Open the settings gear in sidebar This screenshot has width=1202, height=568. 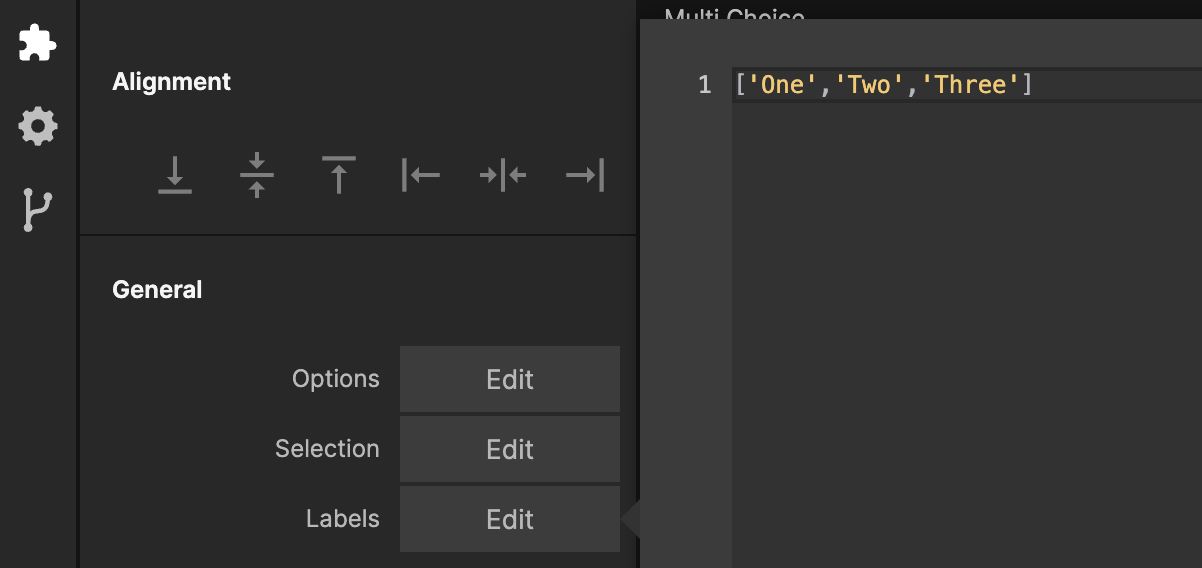pyautogui.click(x=38, y=126)
